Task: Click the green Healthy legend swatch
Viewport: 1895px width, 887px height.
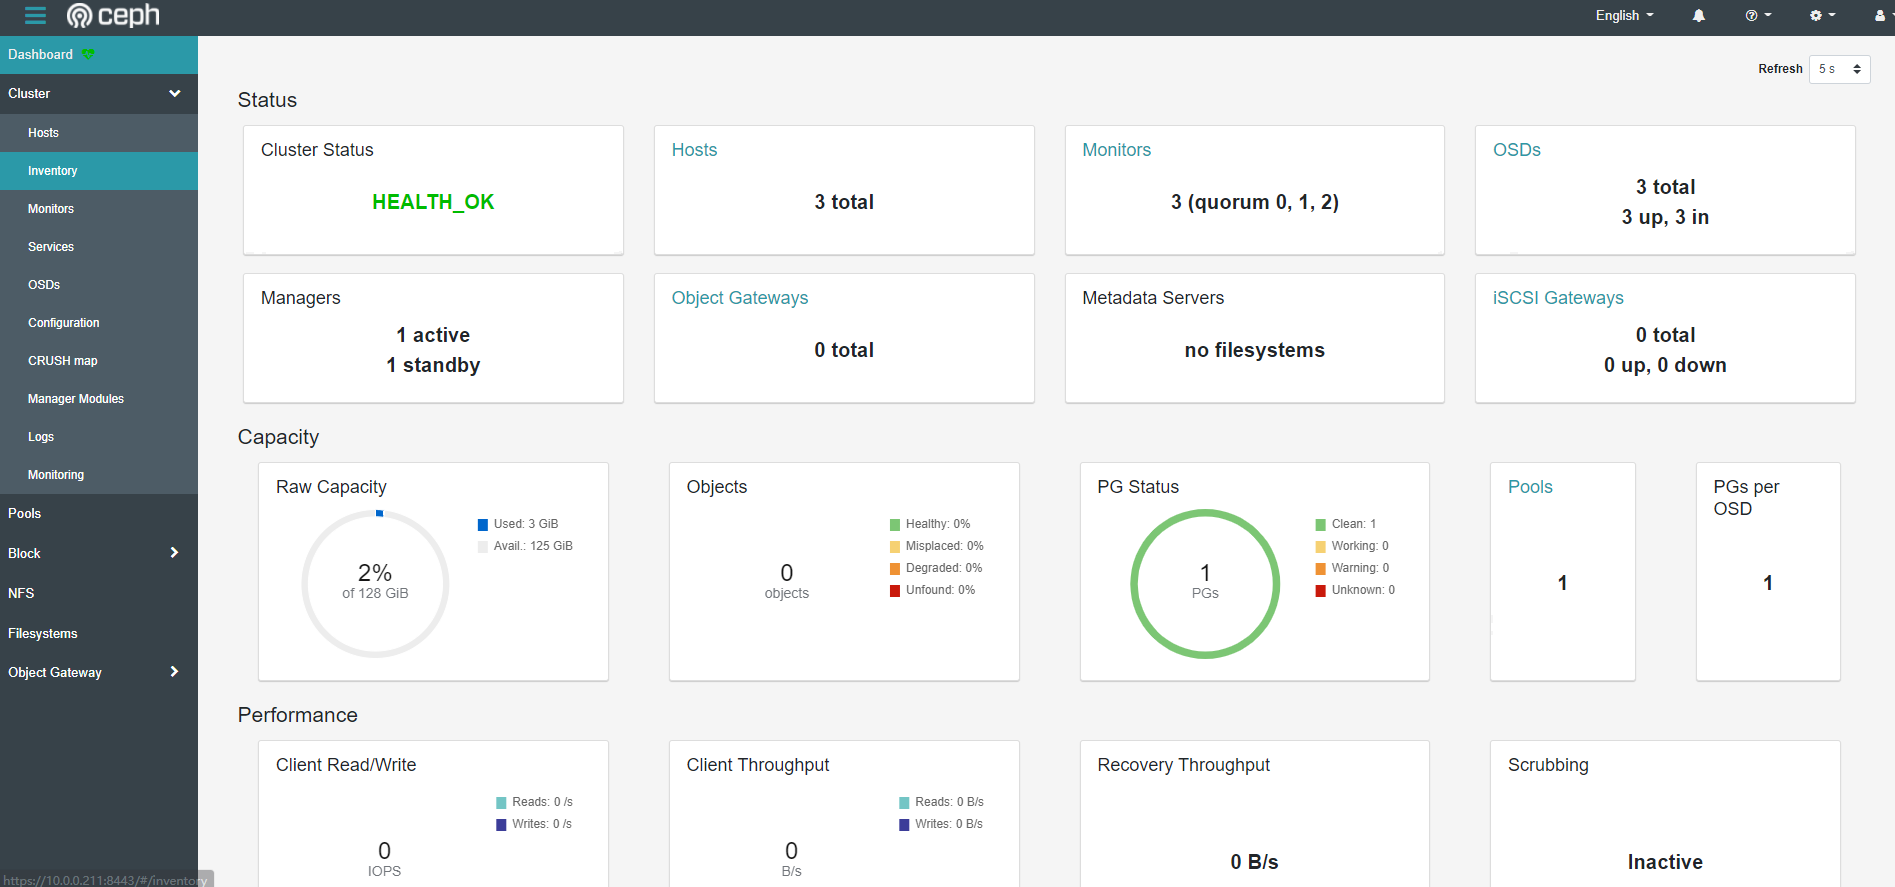Action: point(895,525)
